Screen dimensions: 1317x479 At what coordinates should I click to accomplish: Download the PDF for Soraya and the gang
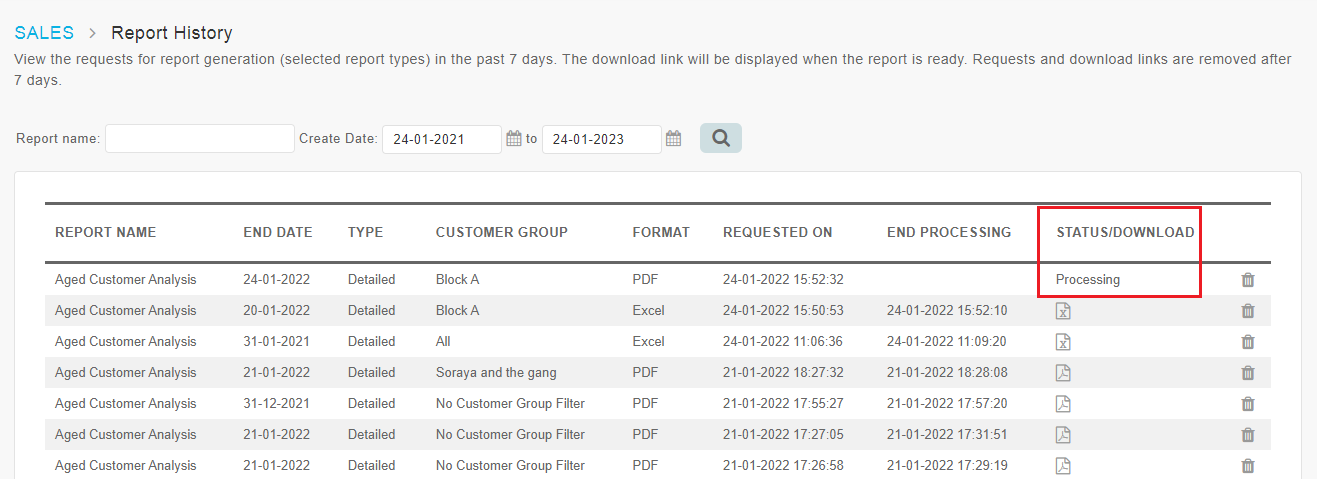1064,373
